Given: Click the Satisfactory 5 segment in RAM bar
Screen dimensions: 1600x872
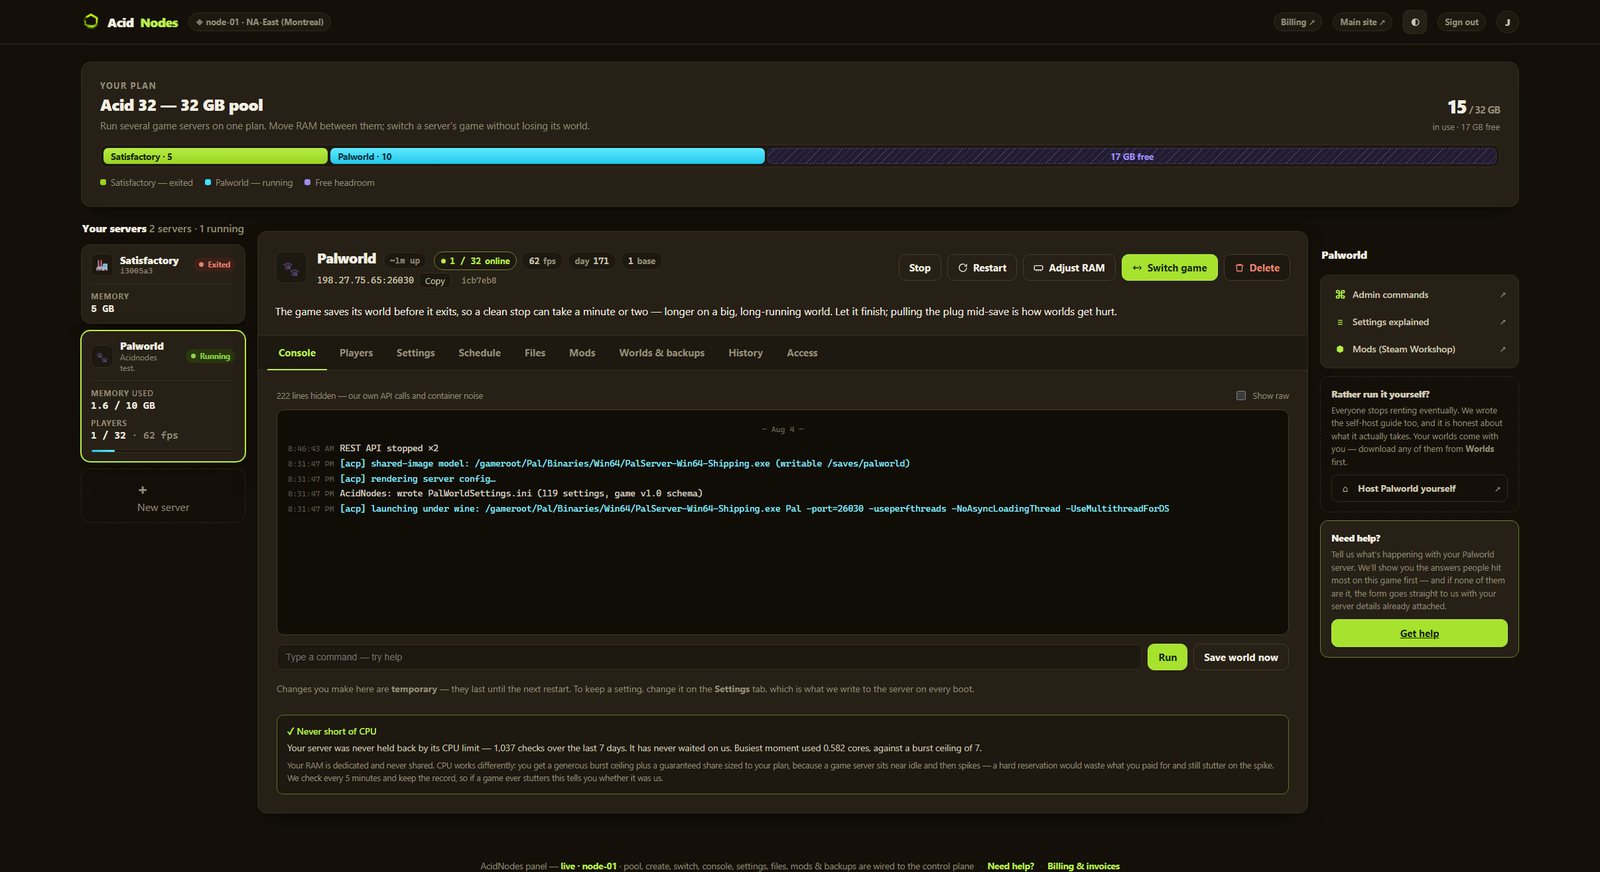Looking at the screenshot, I should [x=215, y=156].
